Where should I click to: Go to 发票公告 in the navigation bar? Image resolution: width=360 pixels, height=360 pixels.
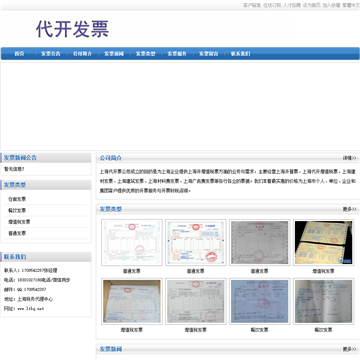tap(51, 54)
